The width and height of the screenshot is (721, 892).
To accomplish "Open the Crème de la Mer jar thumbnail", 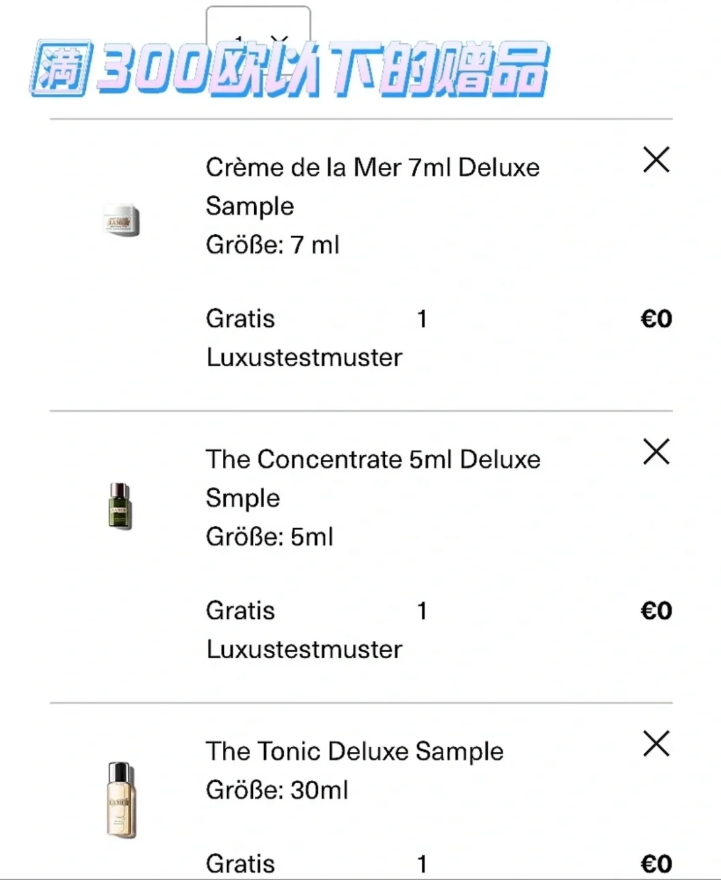I will click(121, 220).
